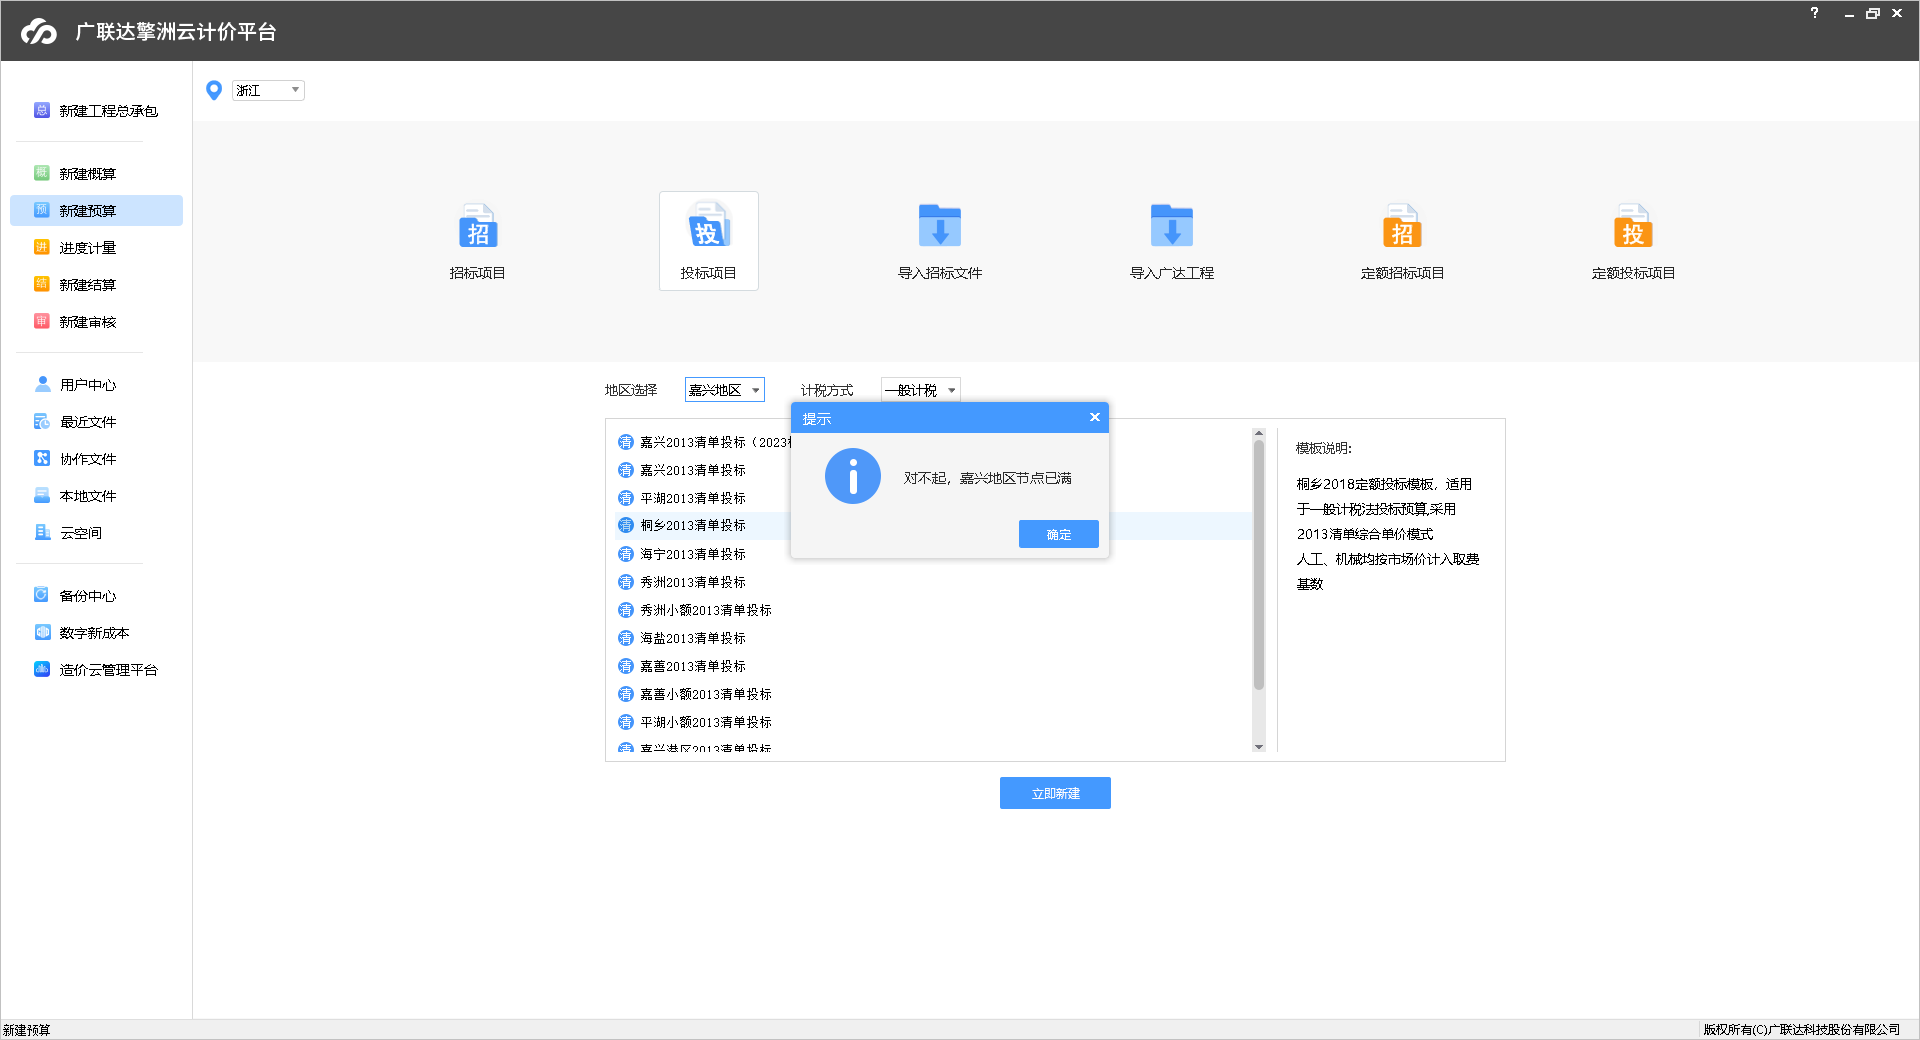1920x1040 pixels.
Task: Click the 最近文件 icon
Action: click(x=42, y=421)
